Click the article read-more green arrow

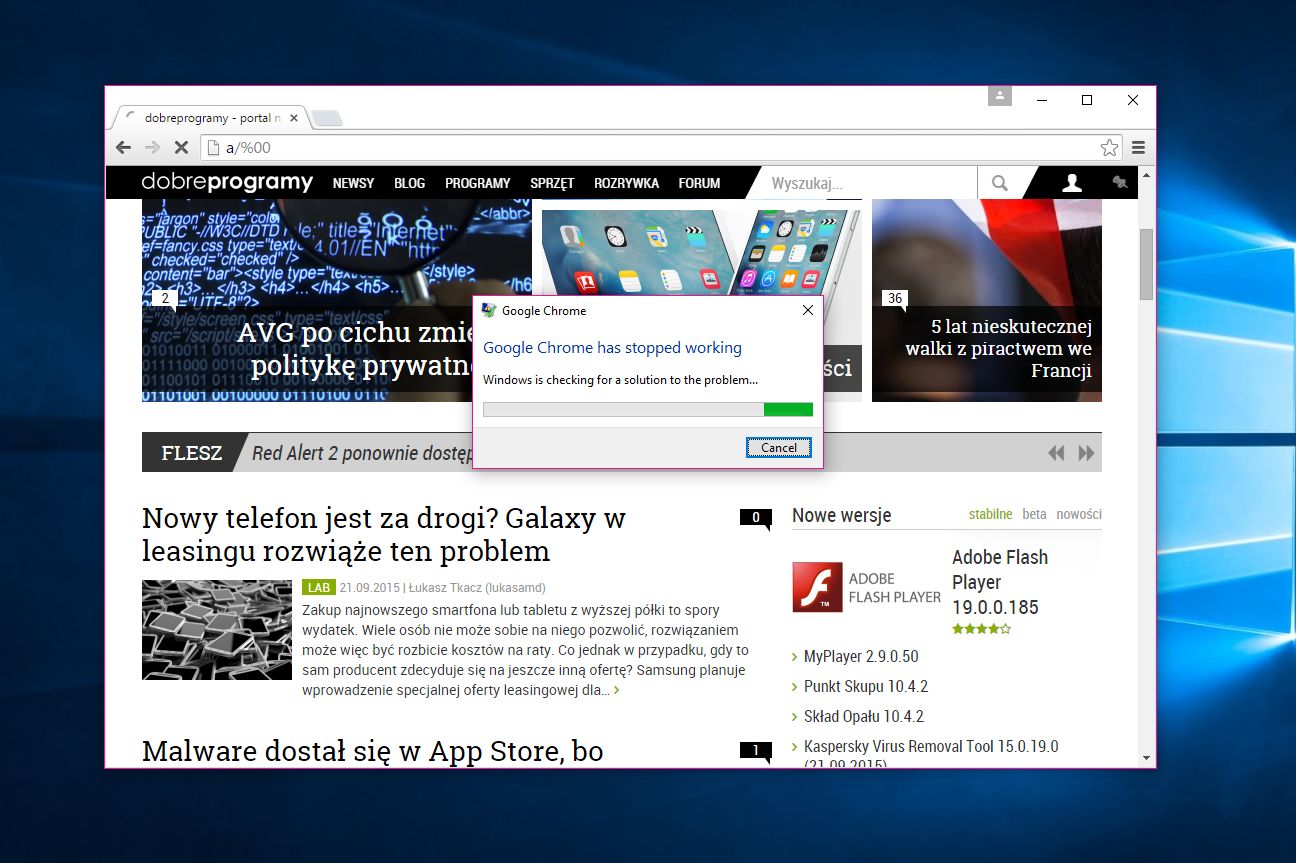click(616, 690)
